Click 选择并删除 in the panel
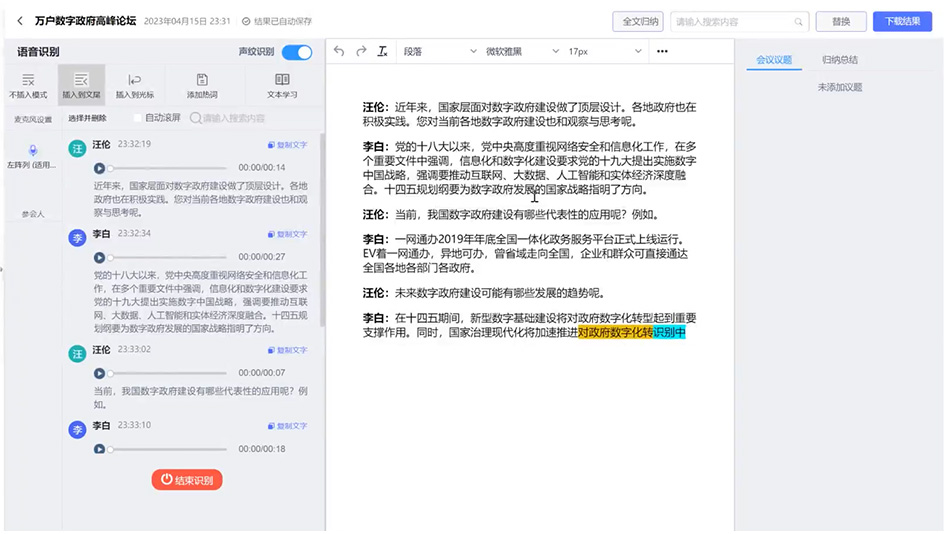Viewport: 944px width, 534px height. point(87,118)
